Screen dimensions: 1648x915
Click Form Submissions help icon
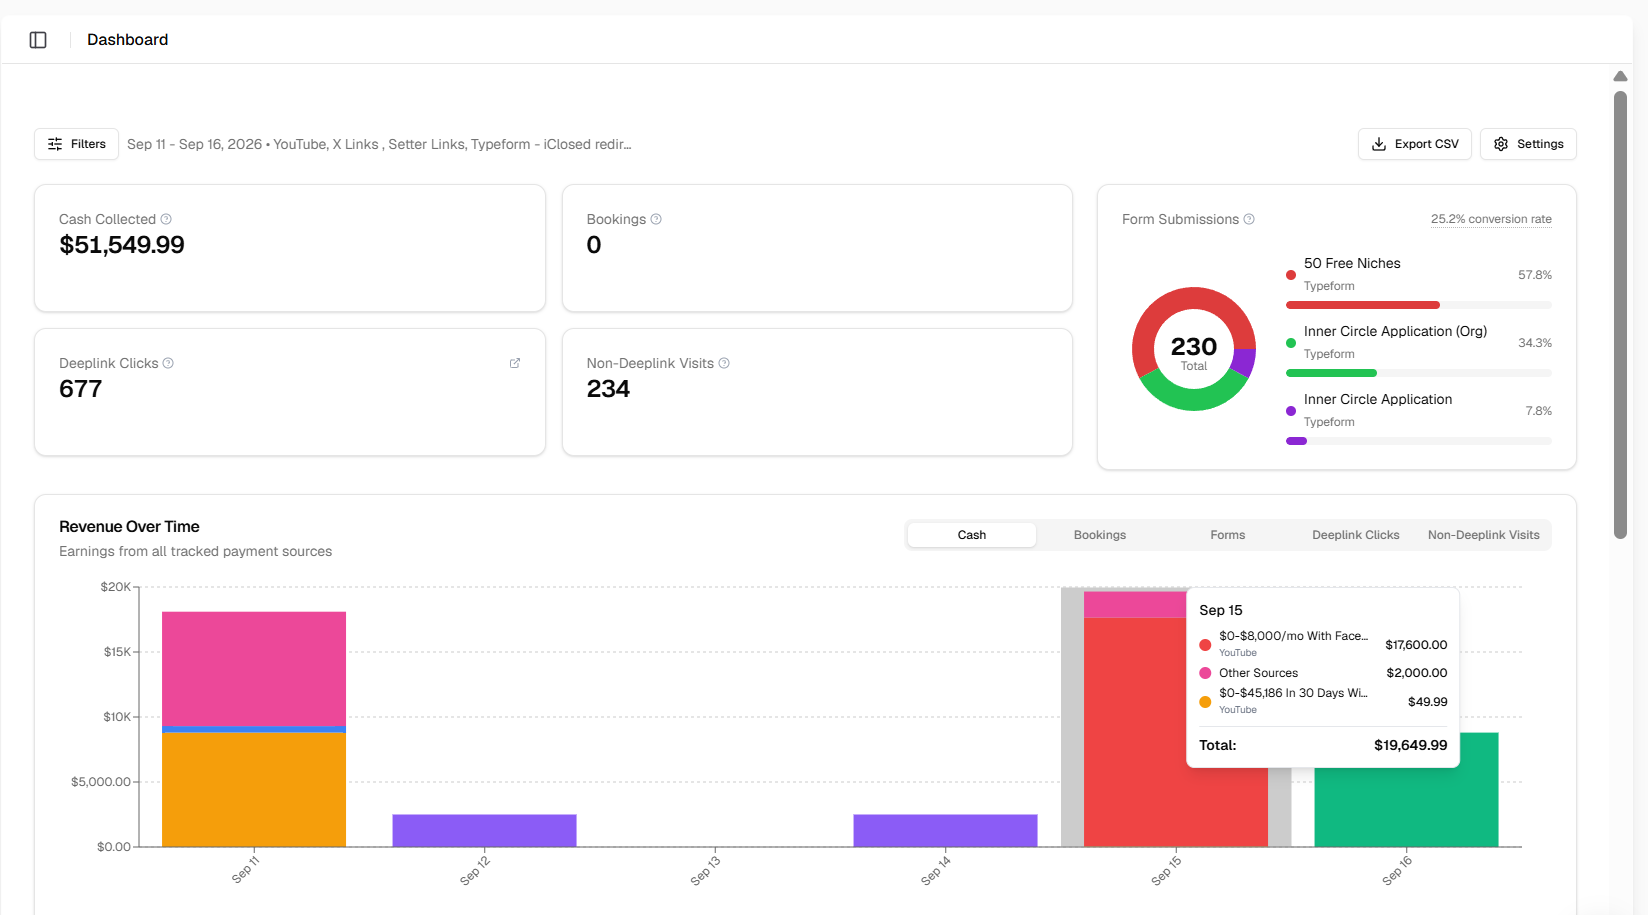point(1249,219)
